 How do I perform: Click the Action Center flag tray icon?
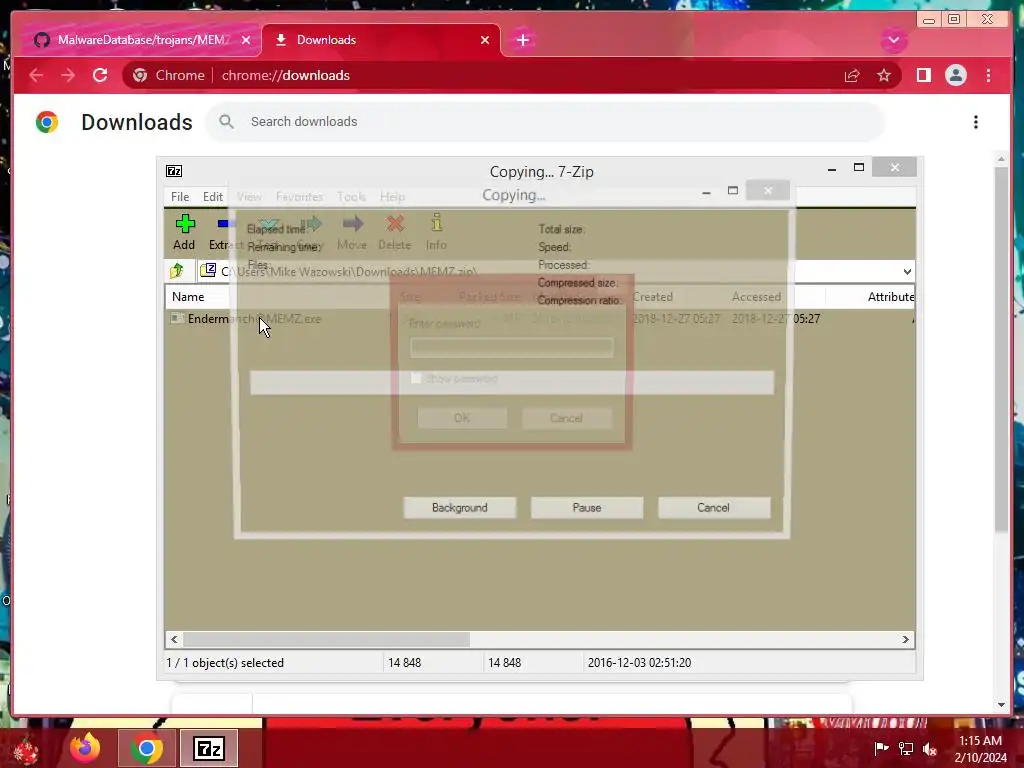(x=881, y=748)
